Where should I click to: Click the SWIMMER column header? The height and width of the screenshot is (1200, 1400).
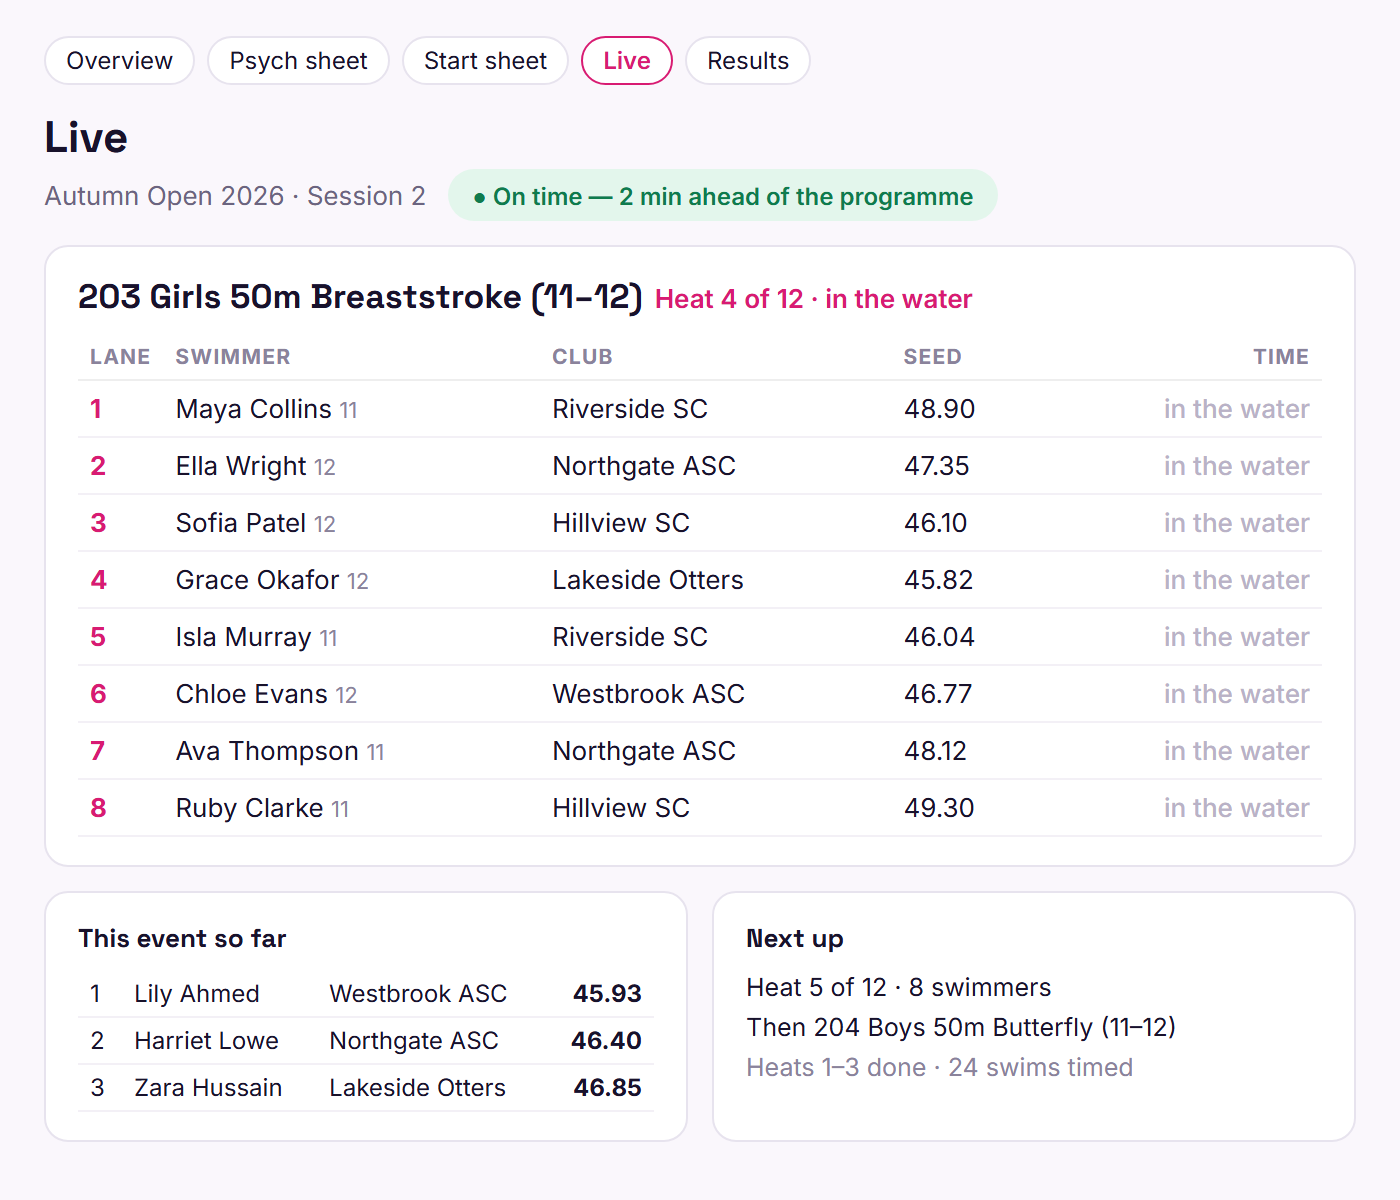(x=233, y=357)
